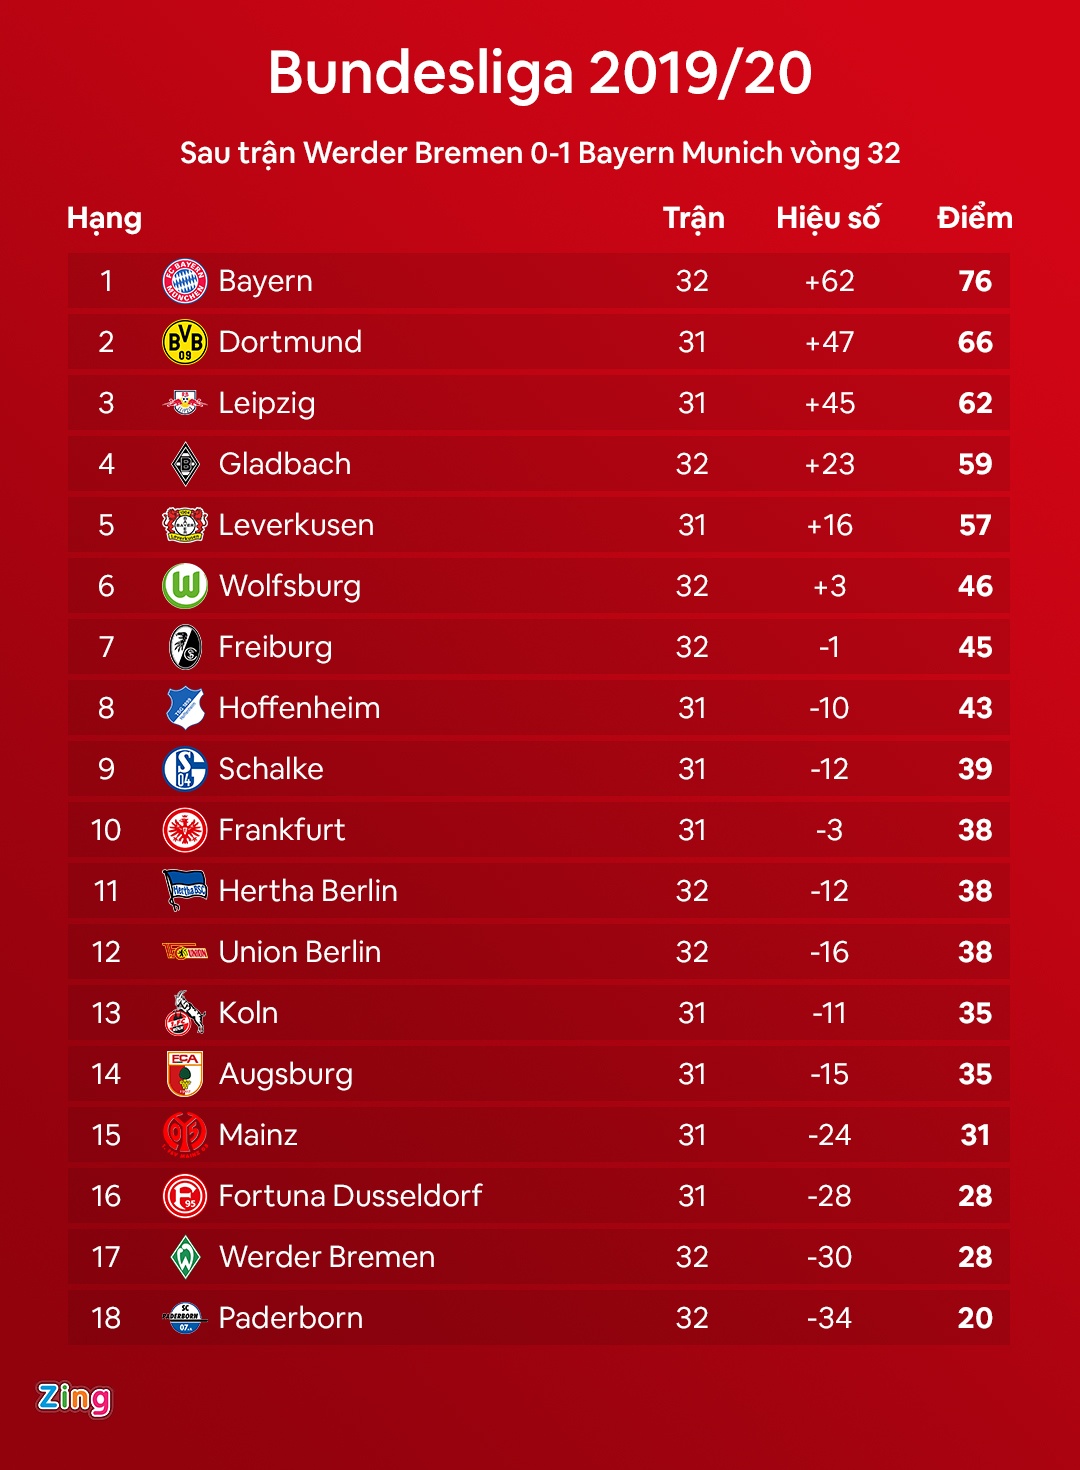
Task: Select the Fortuna Dusseldorf F95 logo
Action: tap(185, 1196)
